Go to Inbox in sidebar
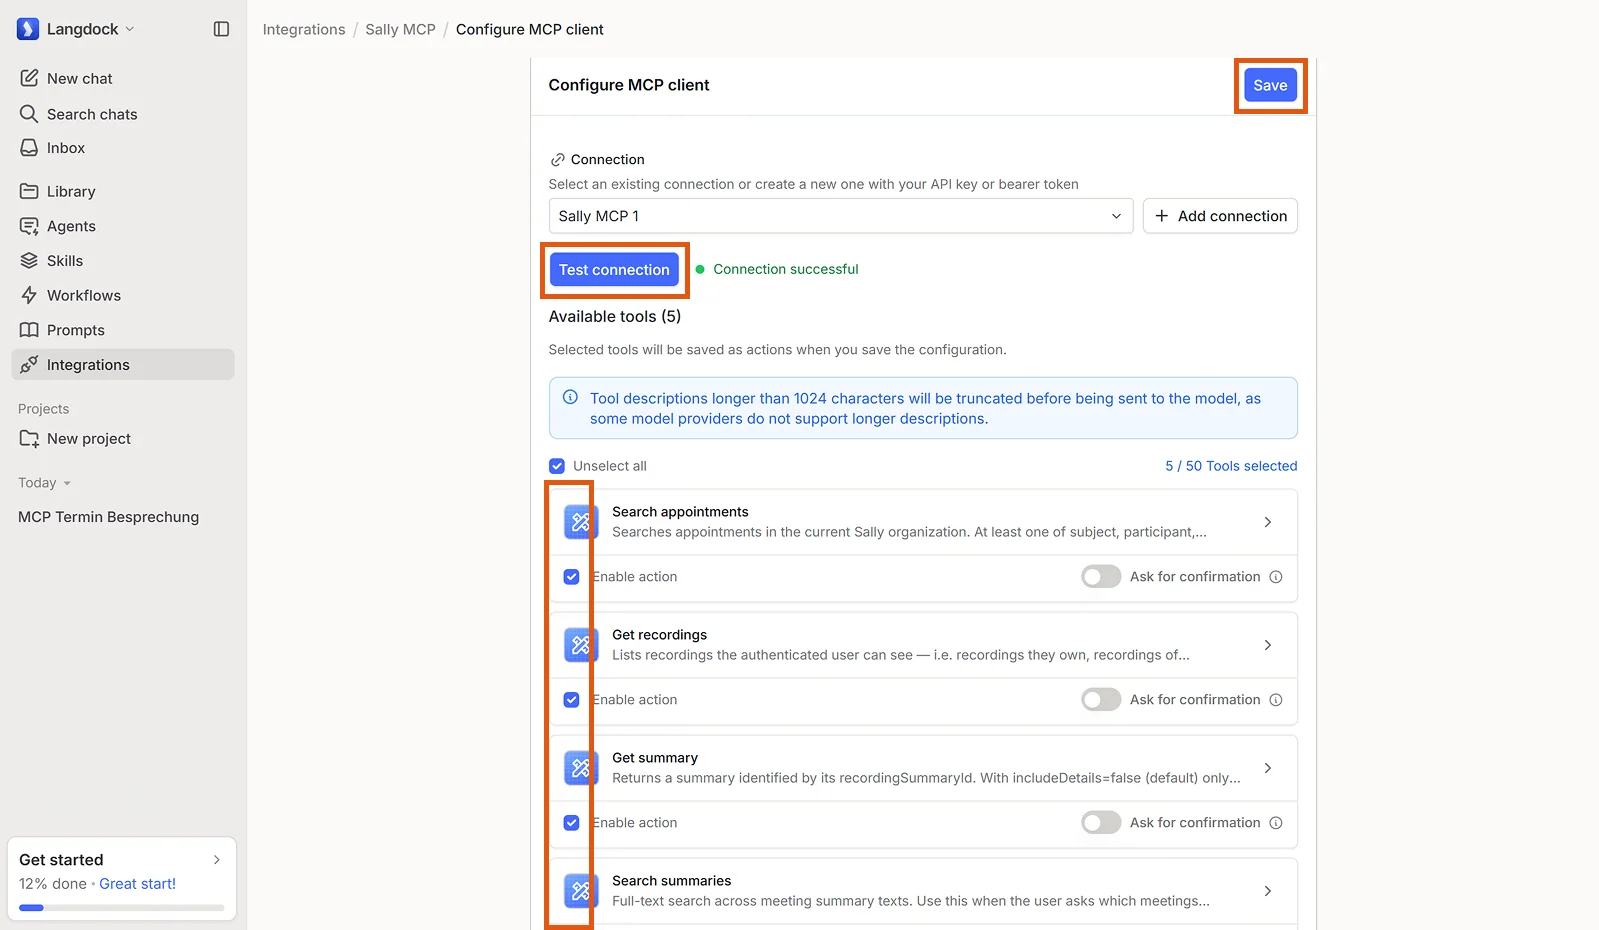Image resolution: width=1599 pixels, height=930 pixels. [123, 148]
